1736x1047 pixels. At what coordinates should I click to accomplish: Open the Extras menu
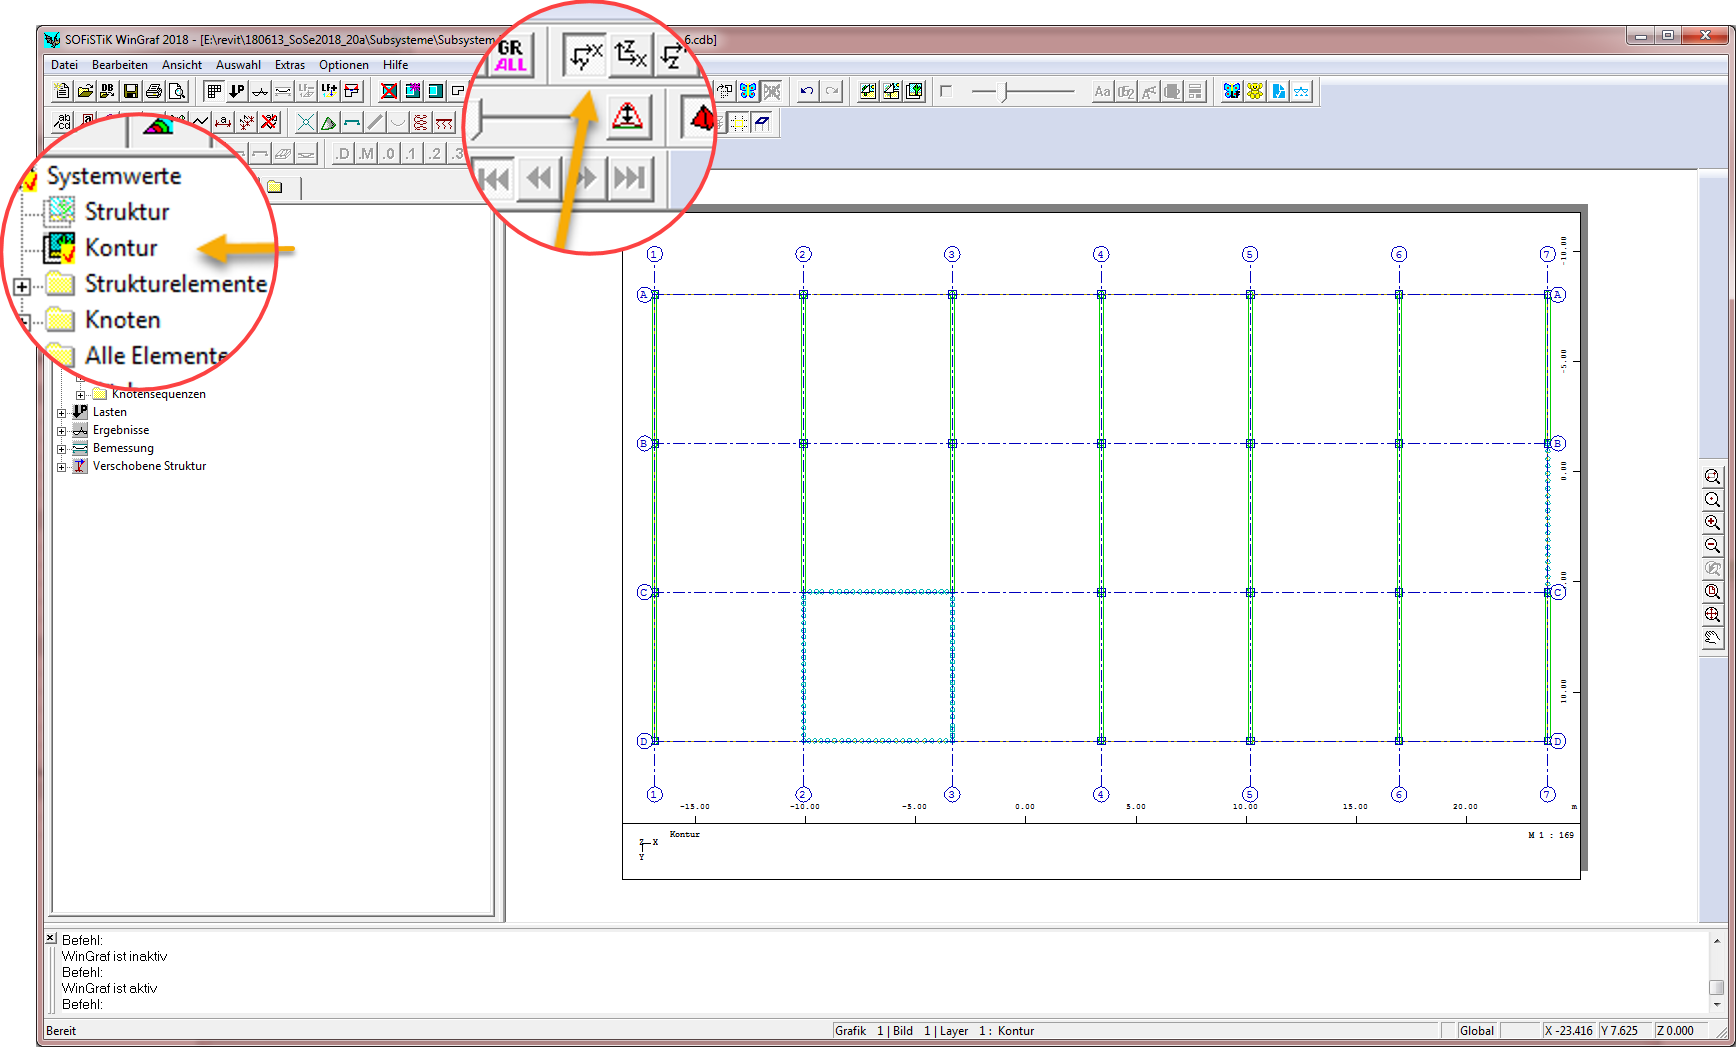[290, 65]
